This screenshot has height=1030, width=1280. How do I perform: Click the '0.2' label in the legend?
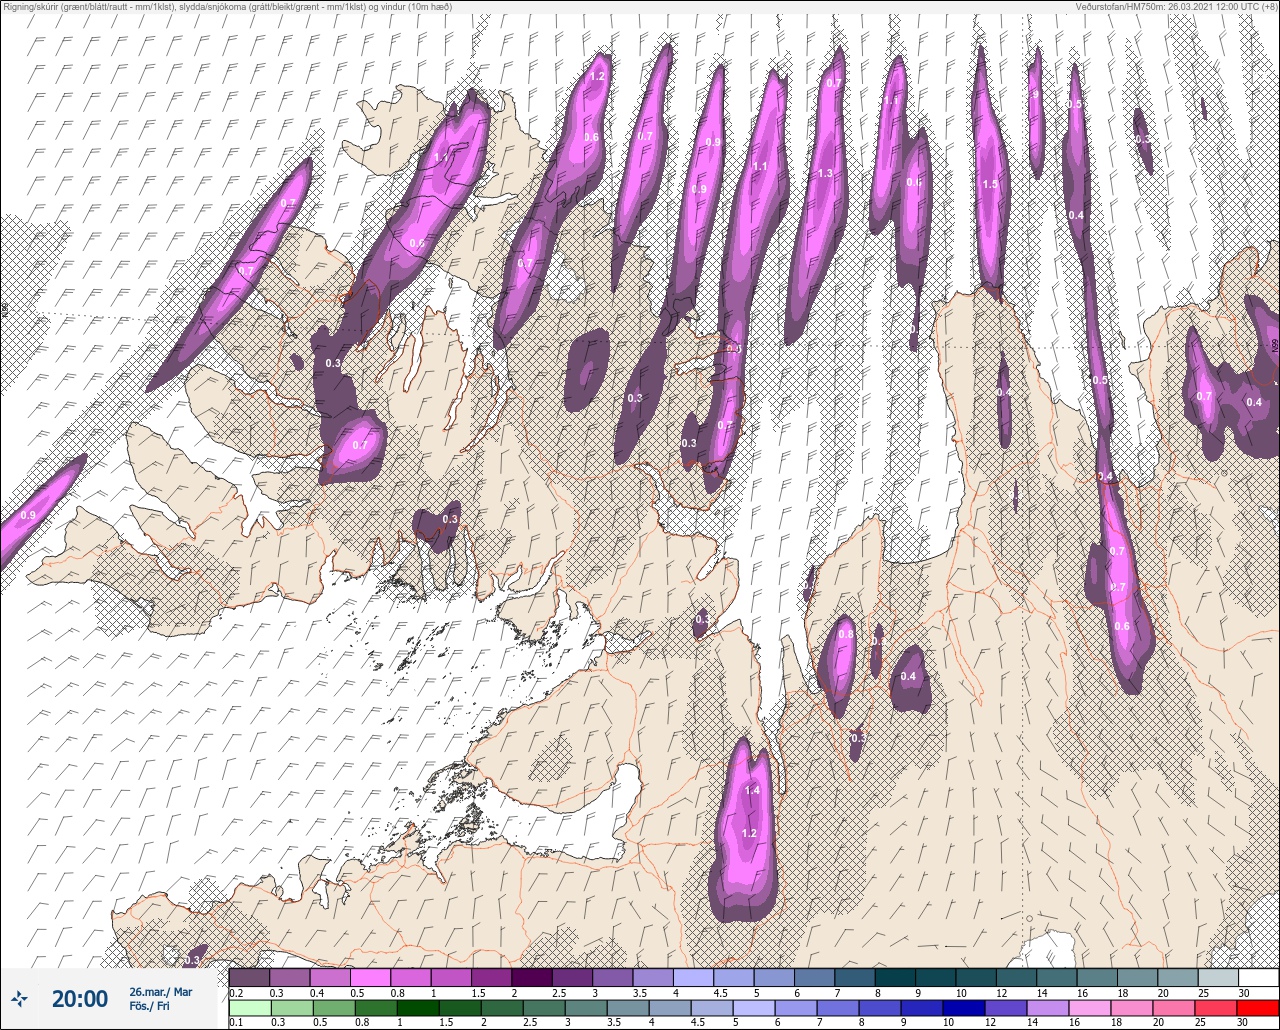coord(236,993)
